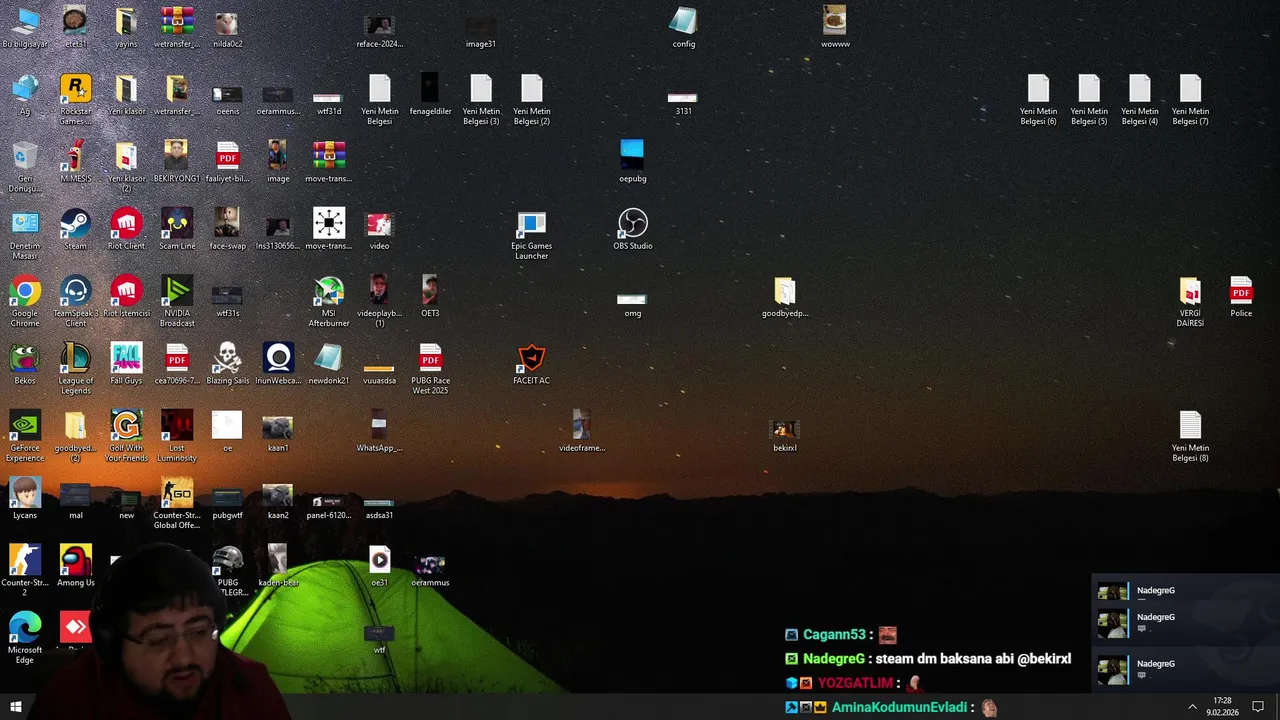Click NadegreG username in chat overlay

(833, 659)
